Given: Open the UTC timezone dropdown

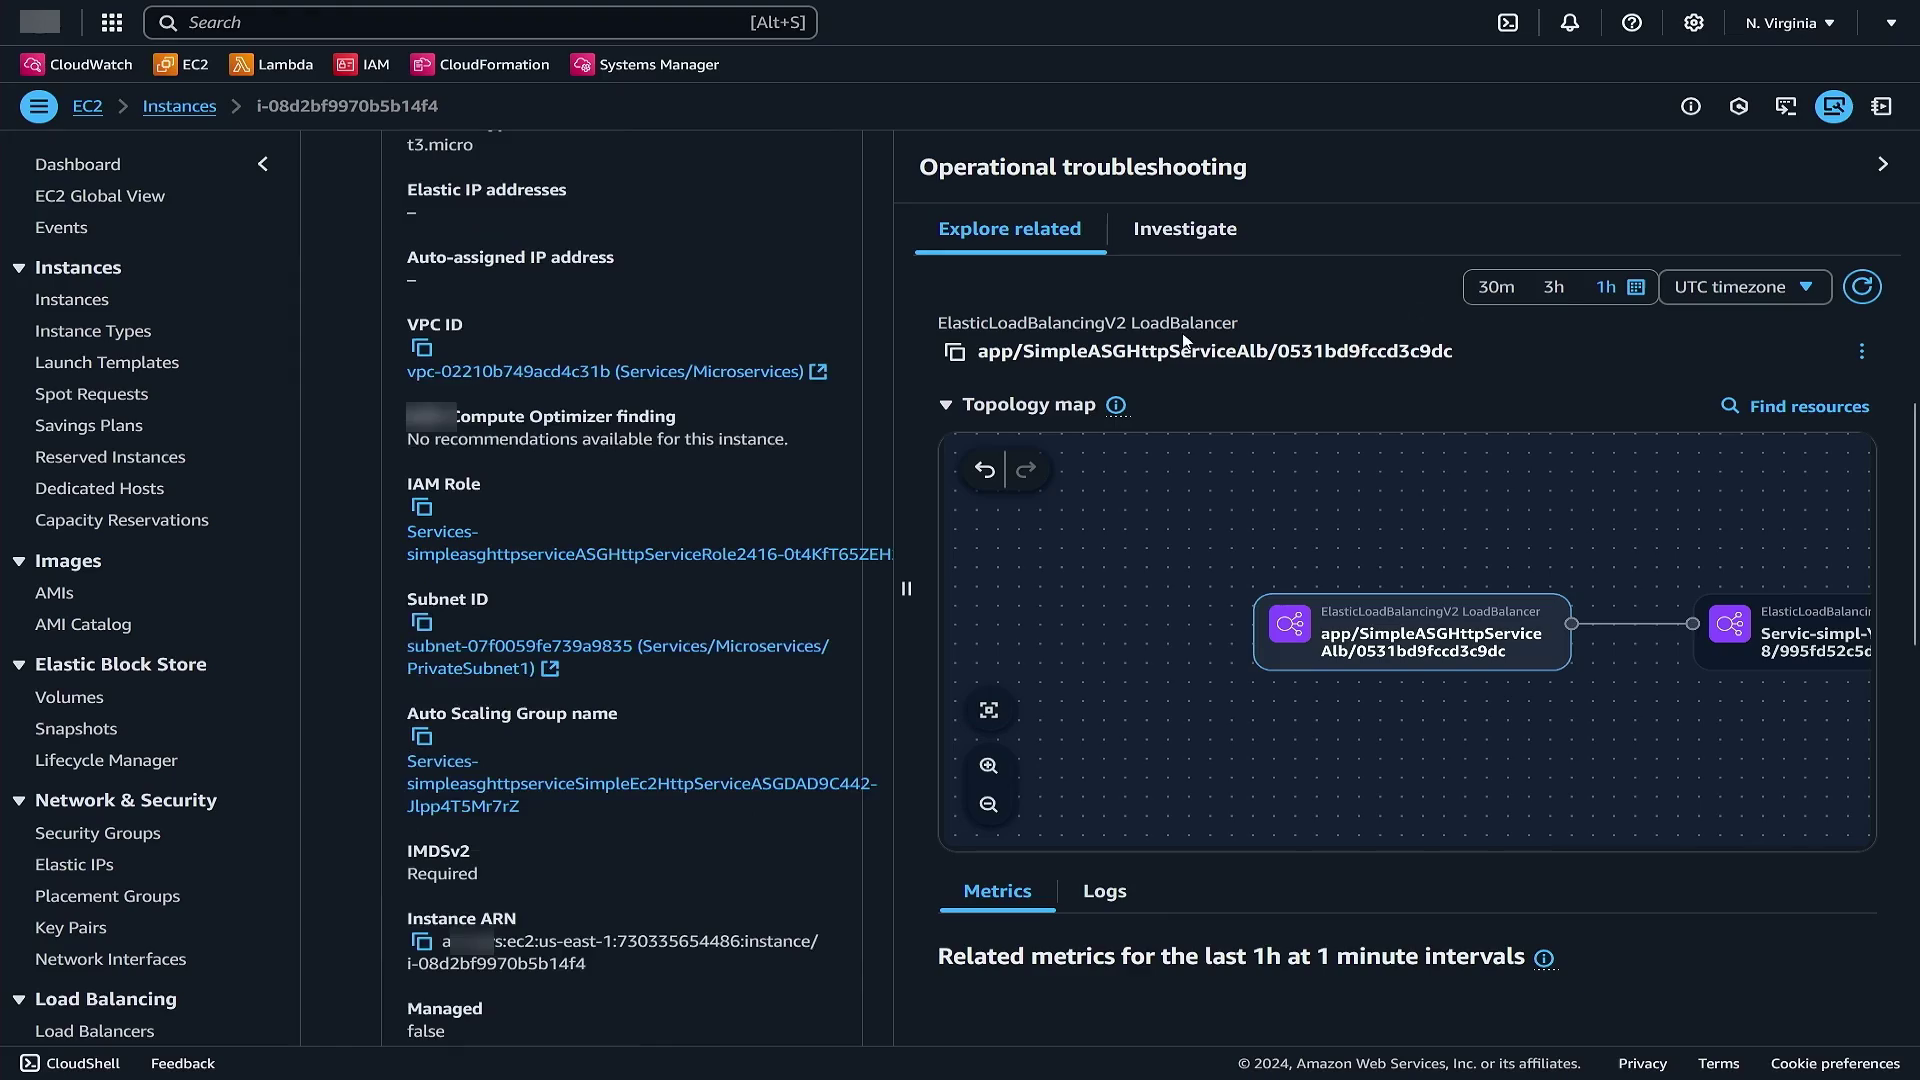Looking at the screenshot, I should pyautogui.click(x=1745, y=287).
